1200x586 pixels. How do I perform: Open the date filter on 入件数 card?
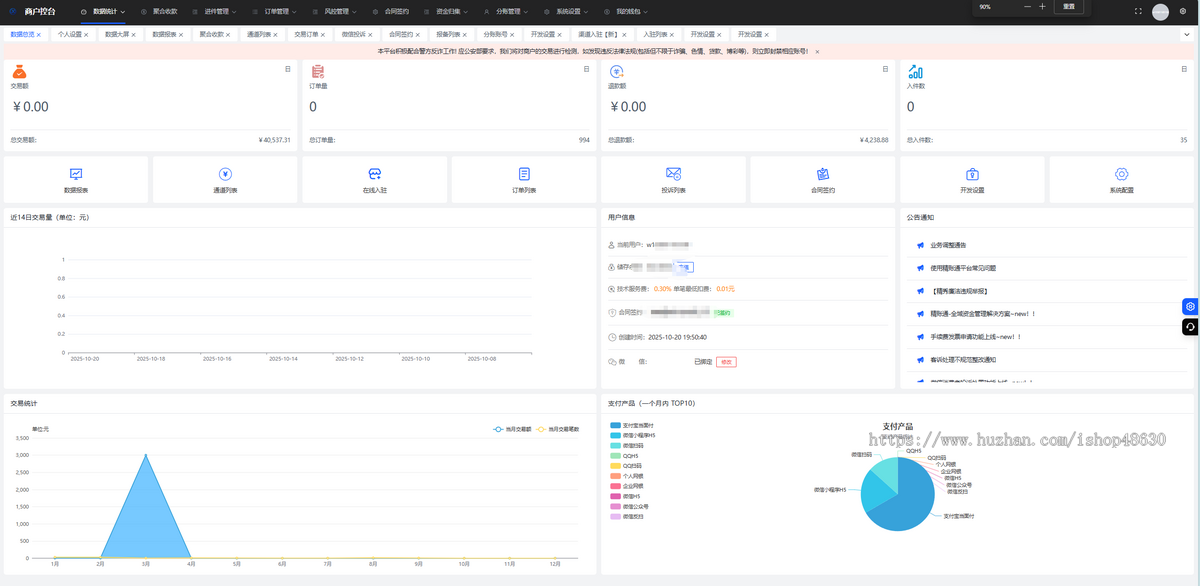pyautogui.click(x=1184, y=69)
